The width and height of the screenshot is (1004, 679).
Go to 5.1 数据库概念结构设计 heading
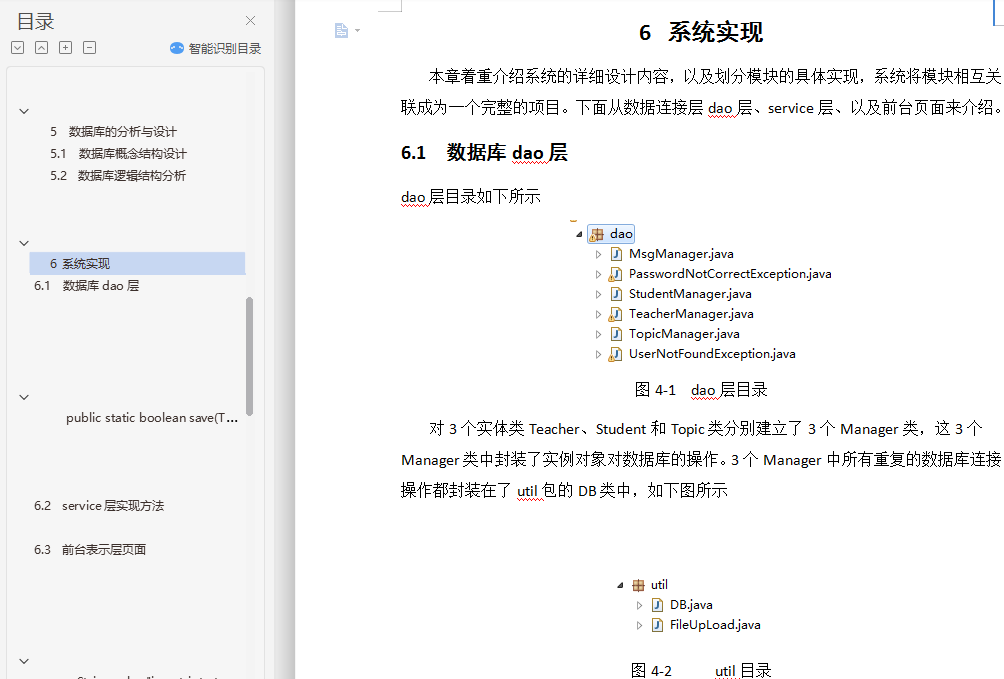coord(118,154)
